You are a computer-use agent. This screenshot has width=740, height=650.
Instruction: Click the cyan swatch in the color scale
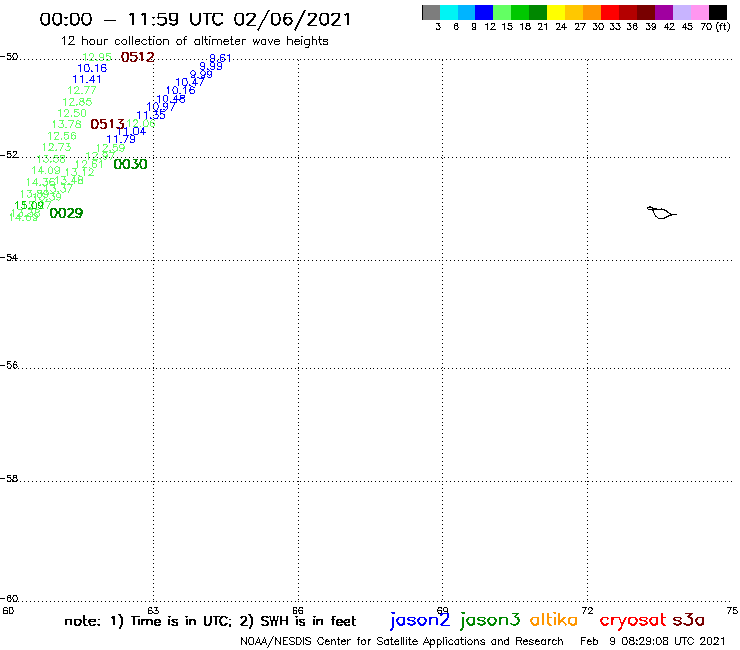[x=449, y=12]
